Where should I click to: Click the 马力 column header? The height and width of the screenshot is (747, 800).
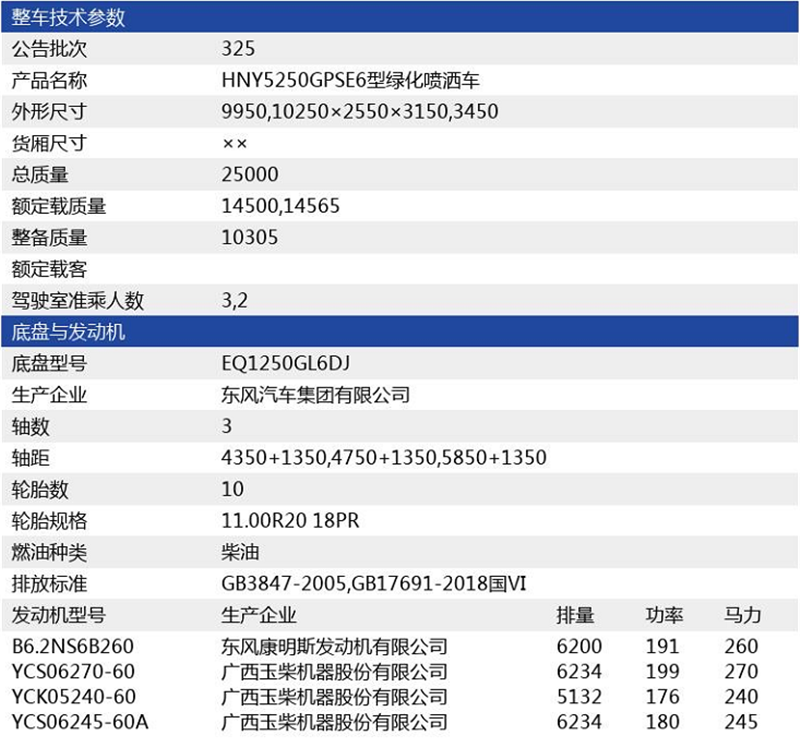pyautogui.click(x=742, y=614)
